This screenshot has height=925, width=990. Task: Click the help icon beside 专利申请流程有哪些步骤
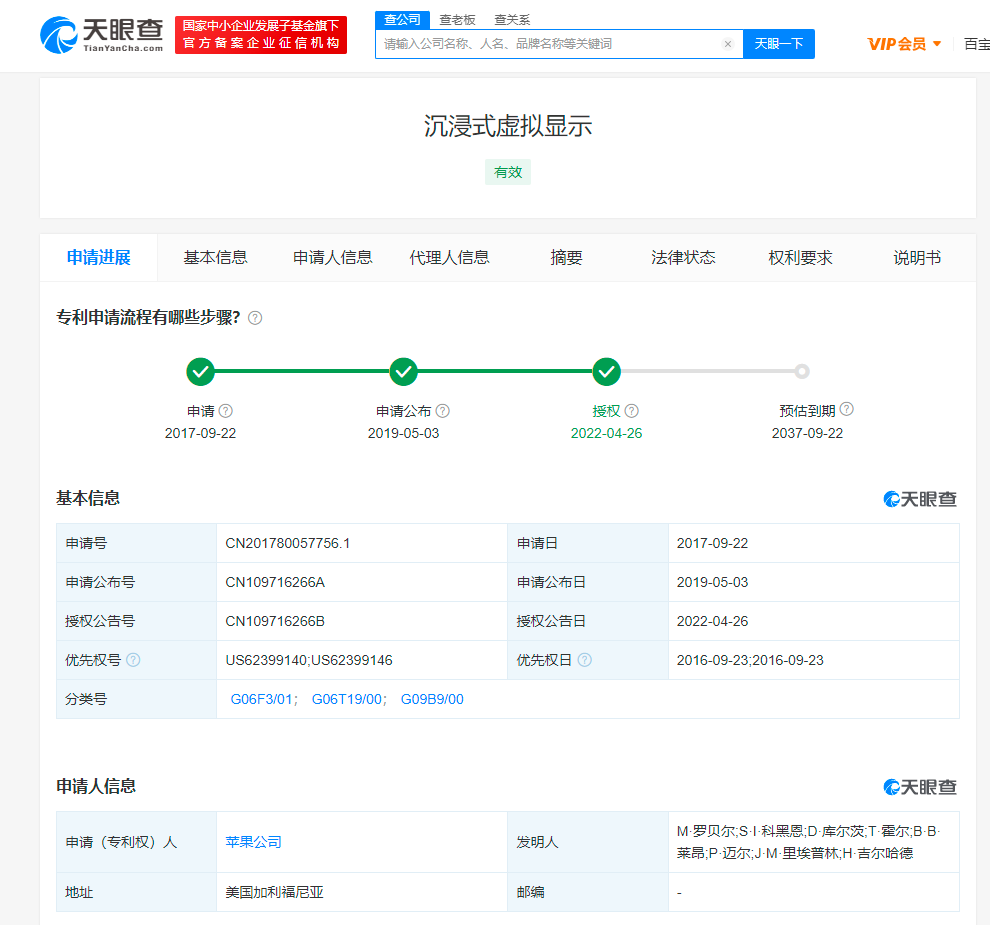255,318
